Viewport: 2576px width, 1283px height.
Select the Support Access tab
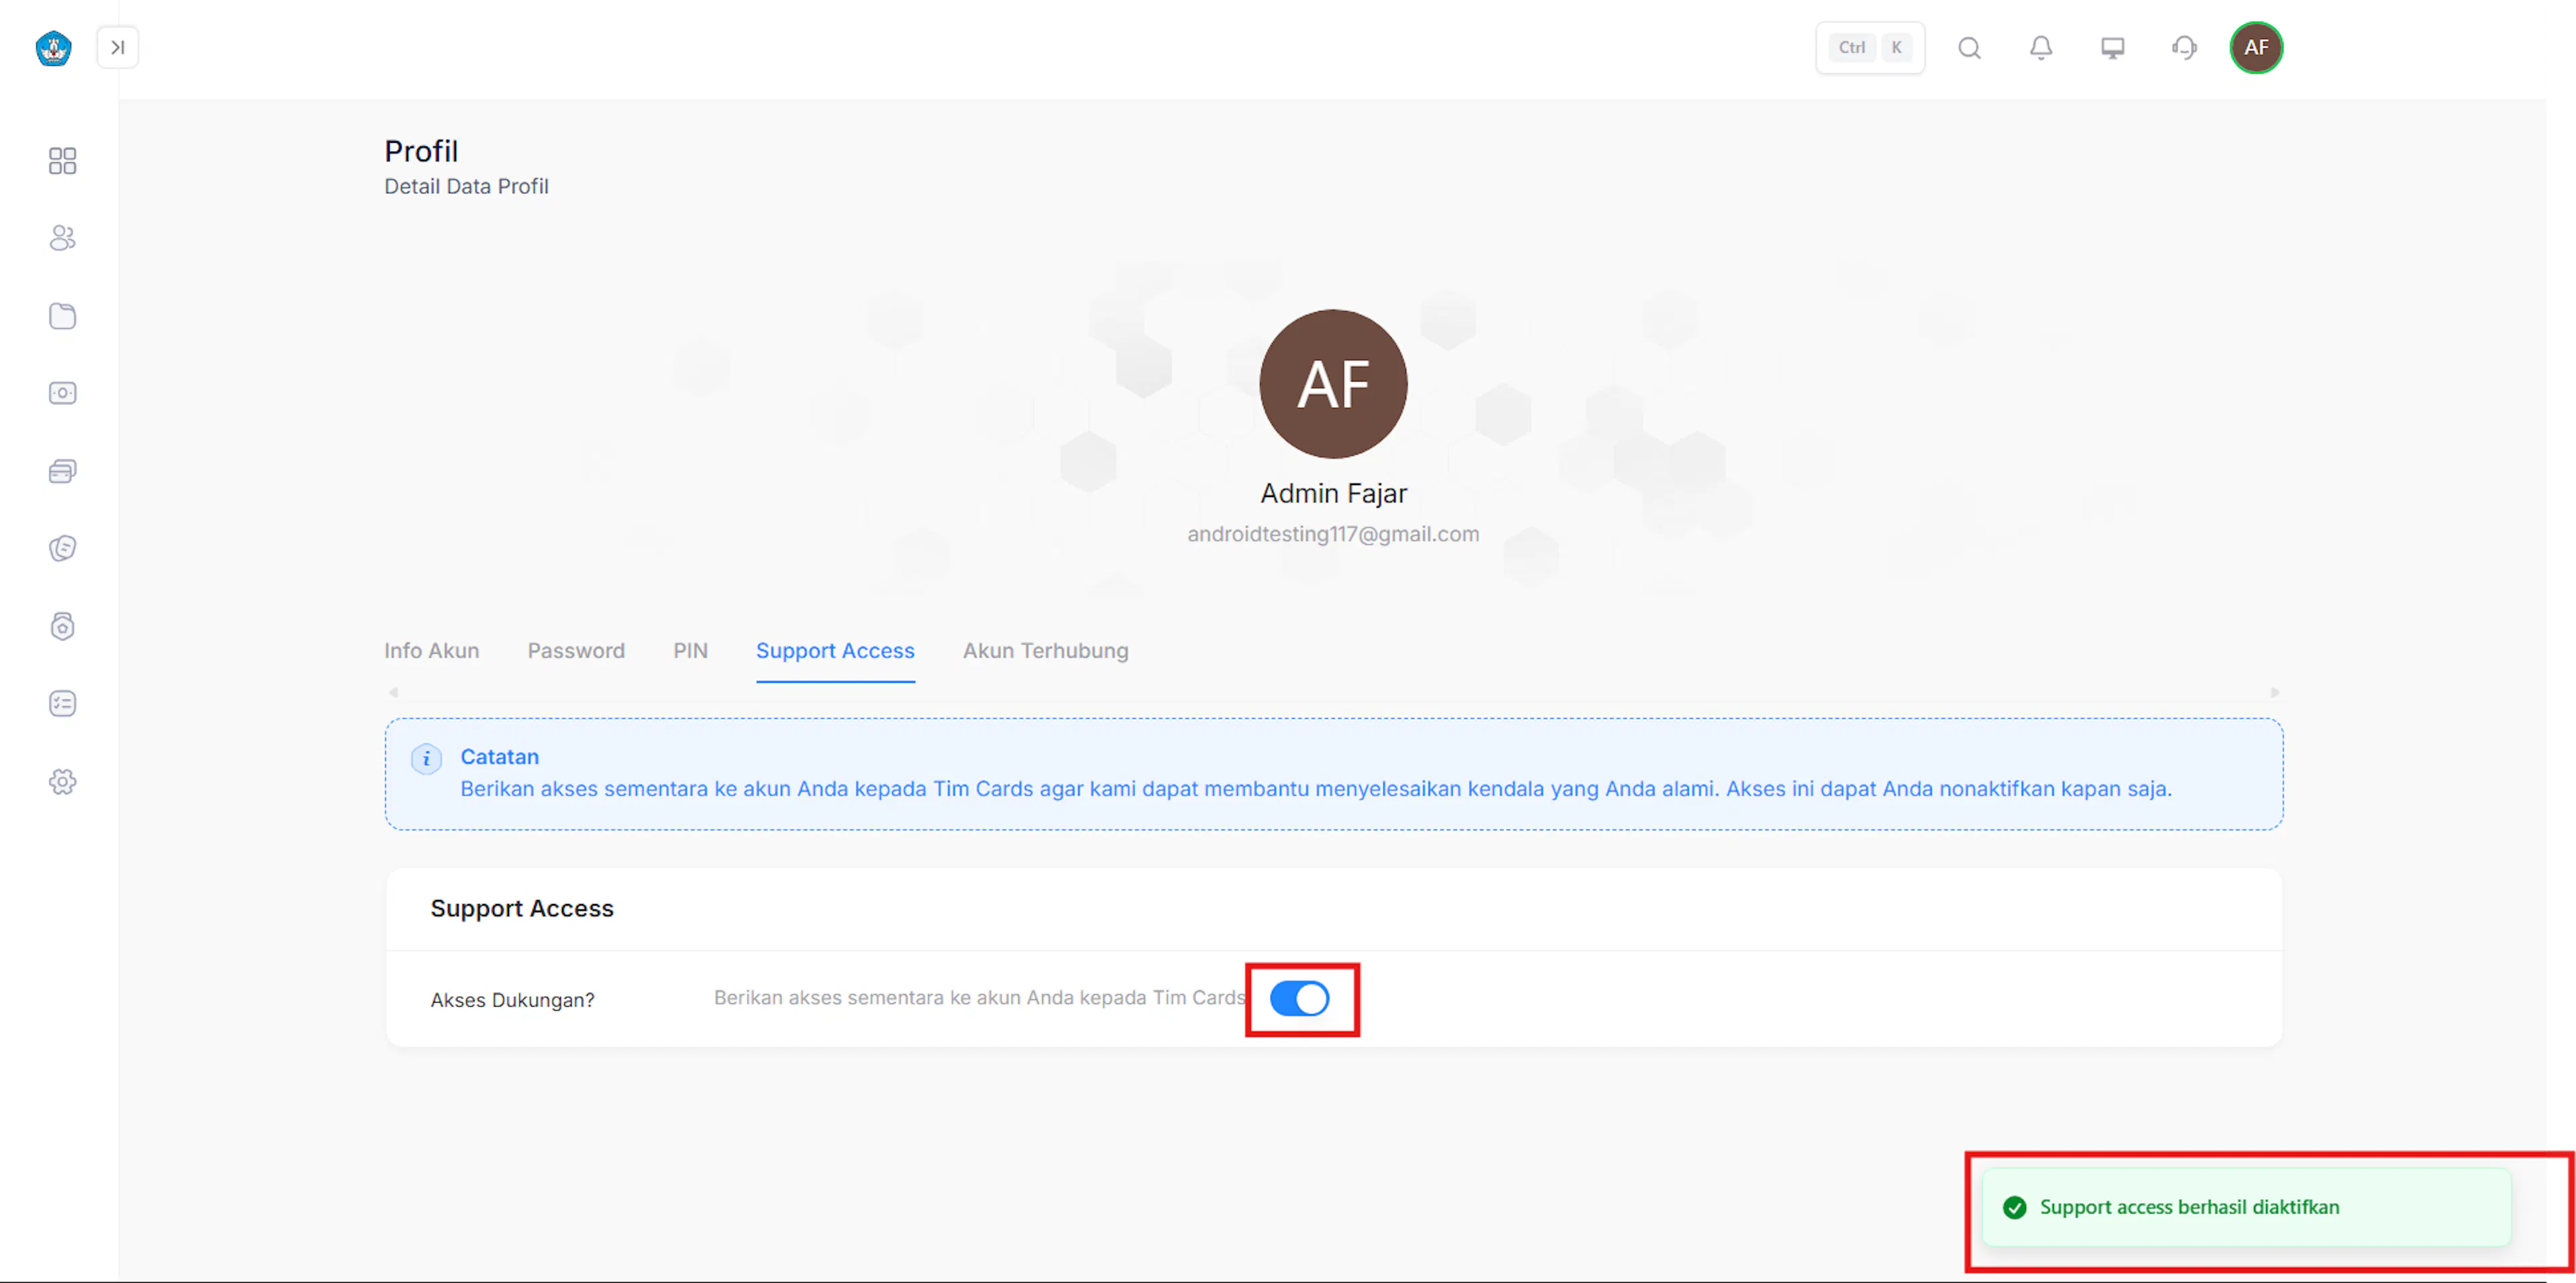(x=835, y=650)
